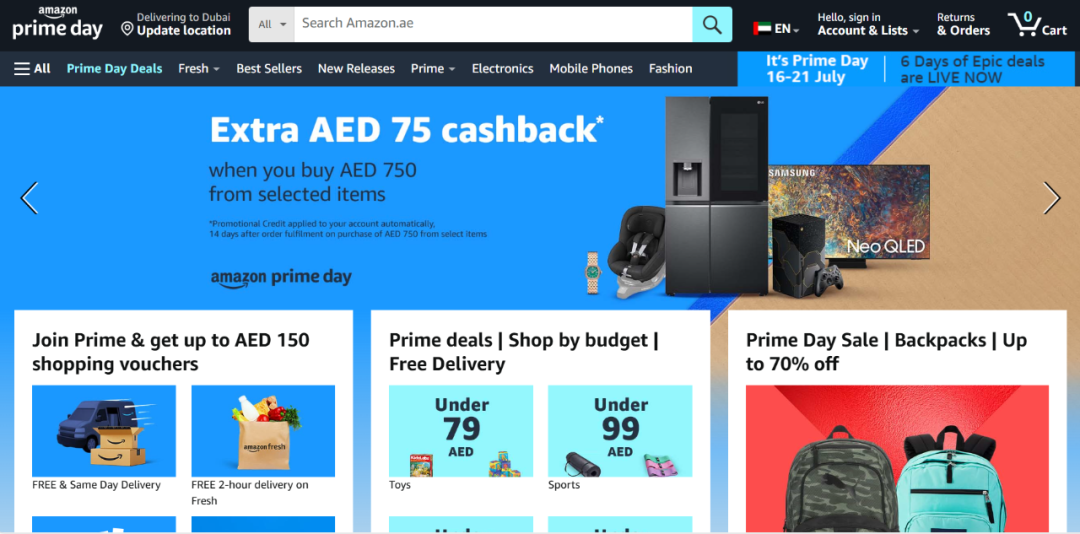Expand the Prime navigation dropdown

point(433,68)
